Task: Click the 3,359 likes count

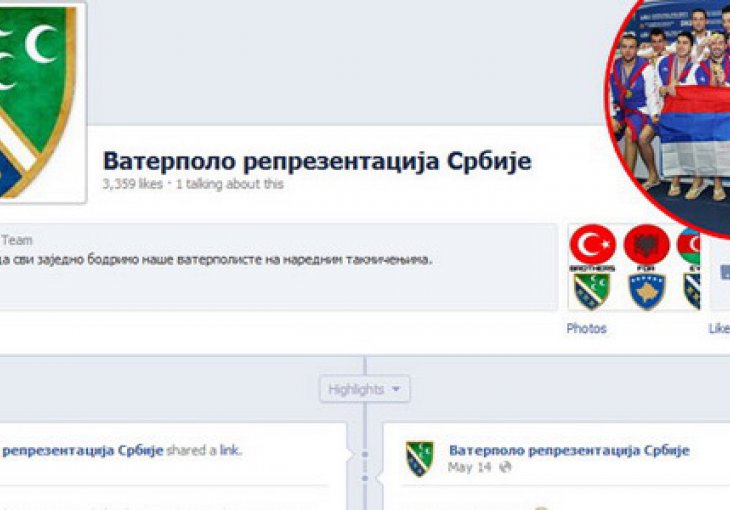Action: coord(133,184)
